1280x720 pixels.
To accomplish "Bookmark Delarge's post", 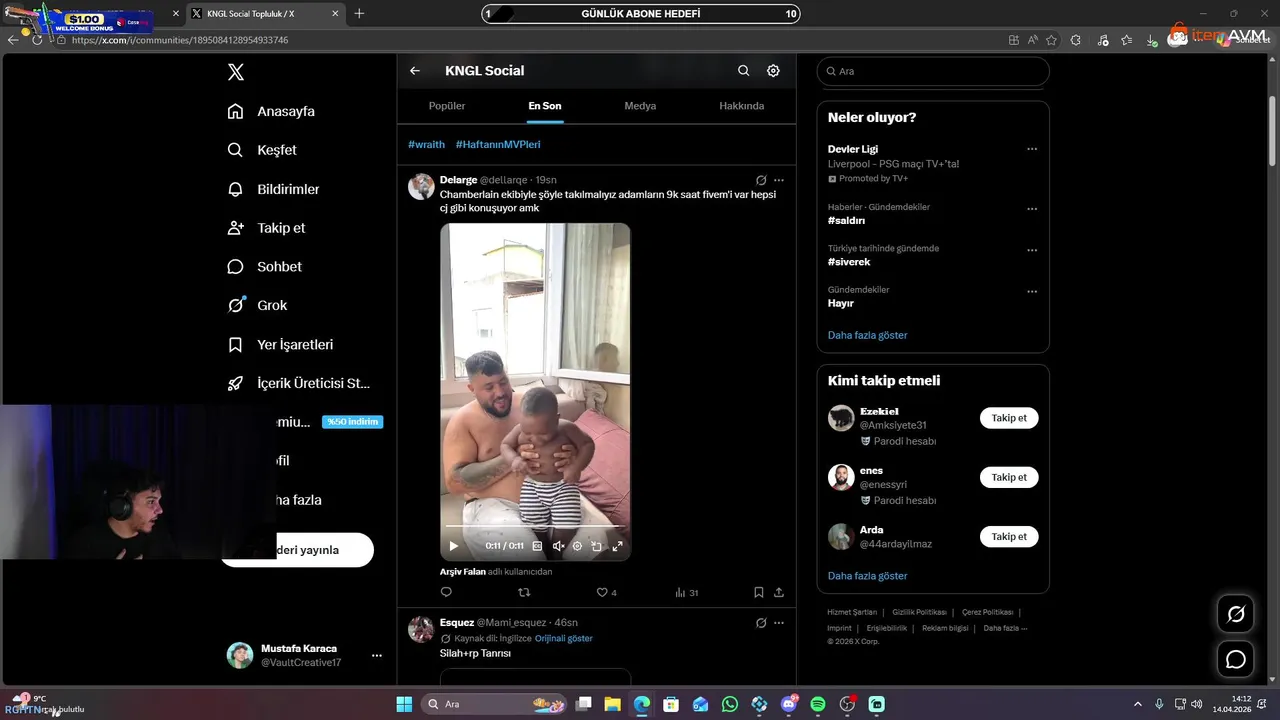I will pos(759,592).
